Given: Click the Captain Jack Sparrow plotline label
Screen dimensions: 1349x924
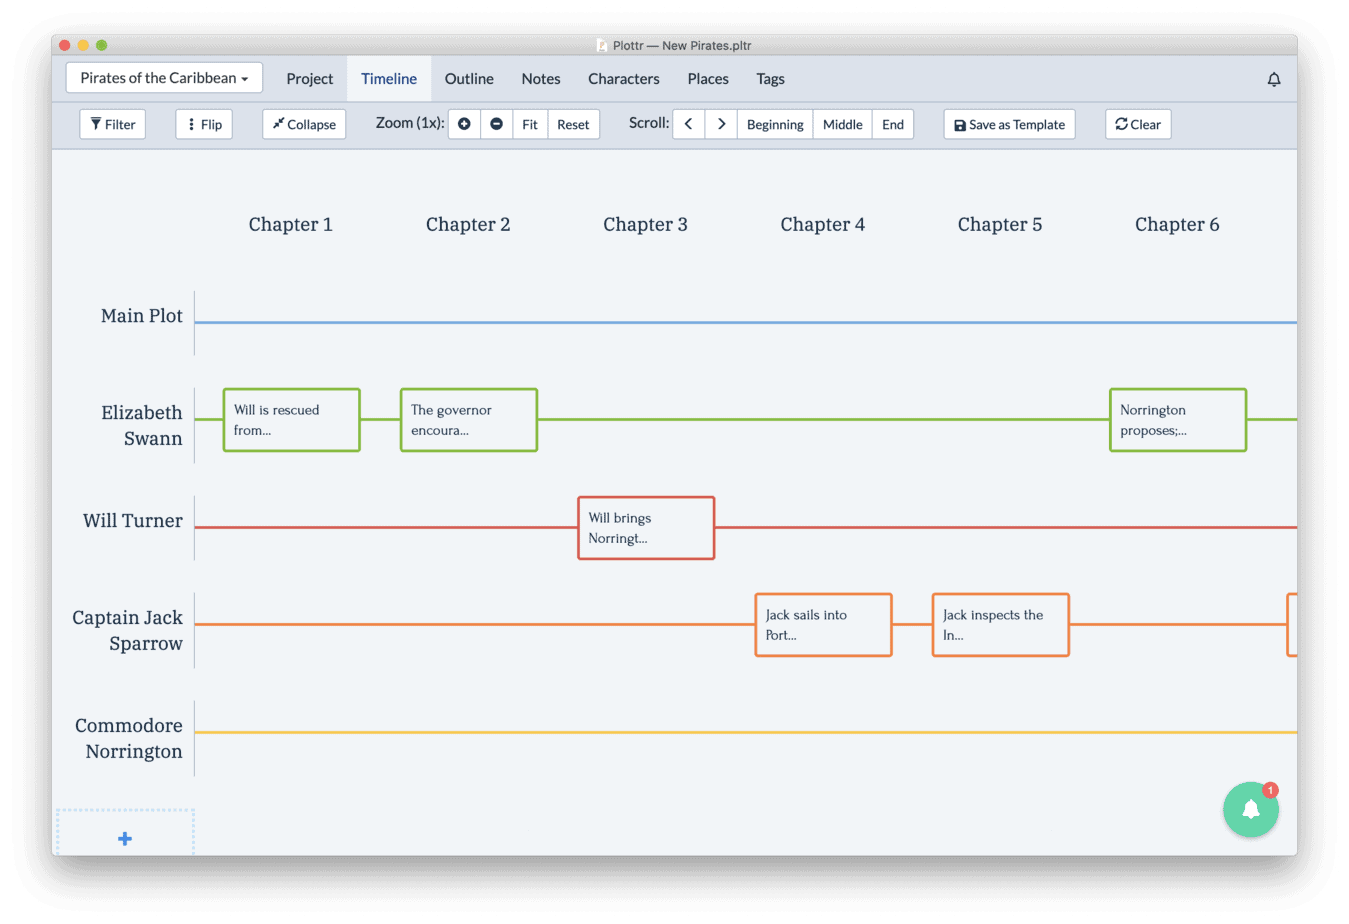Looking at the screenshot, I should pos(128,631).
